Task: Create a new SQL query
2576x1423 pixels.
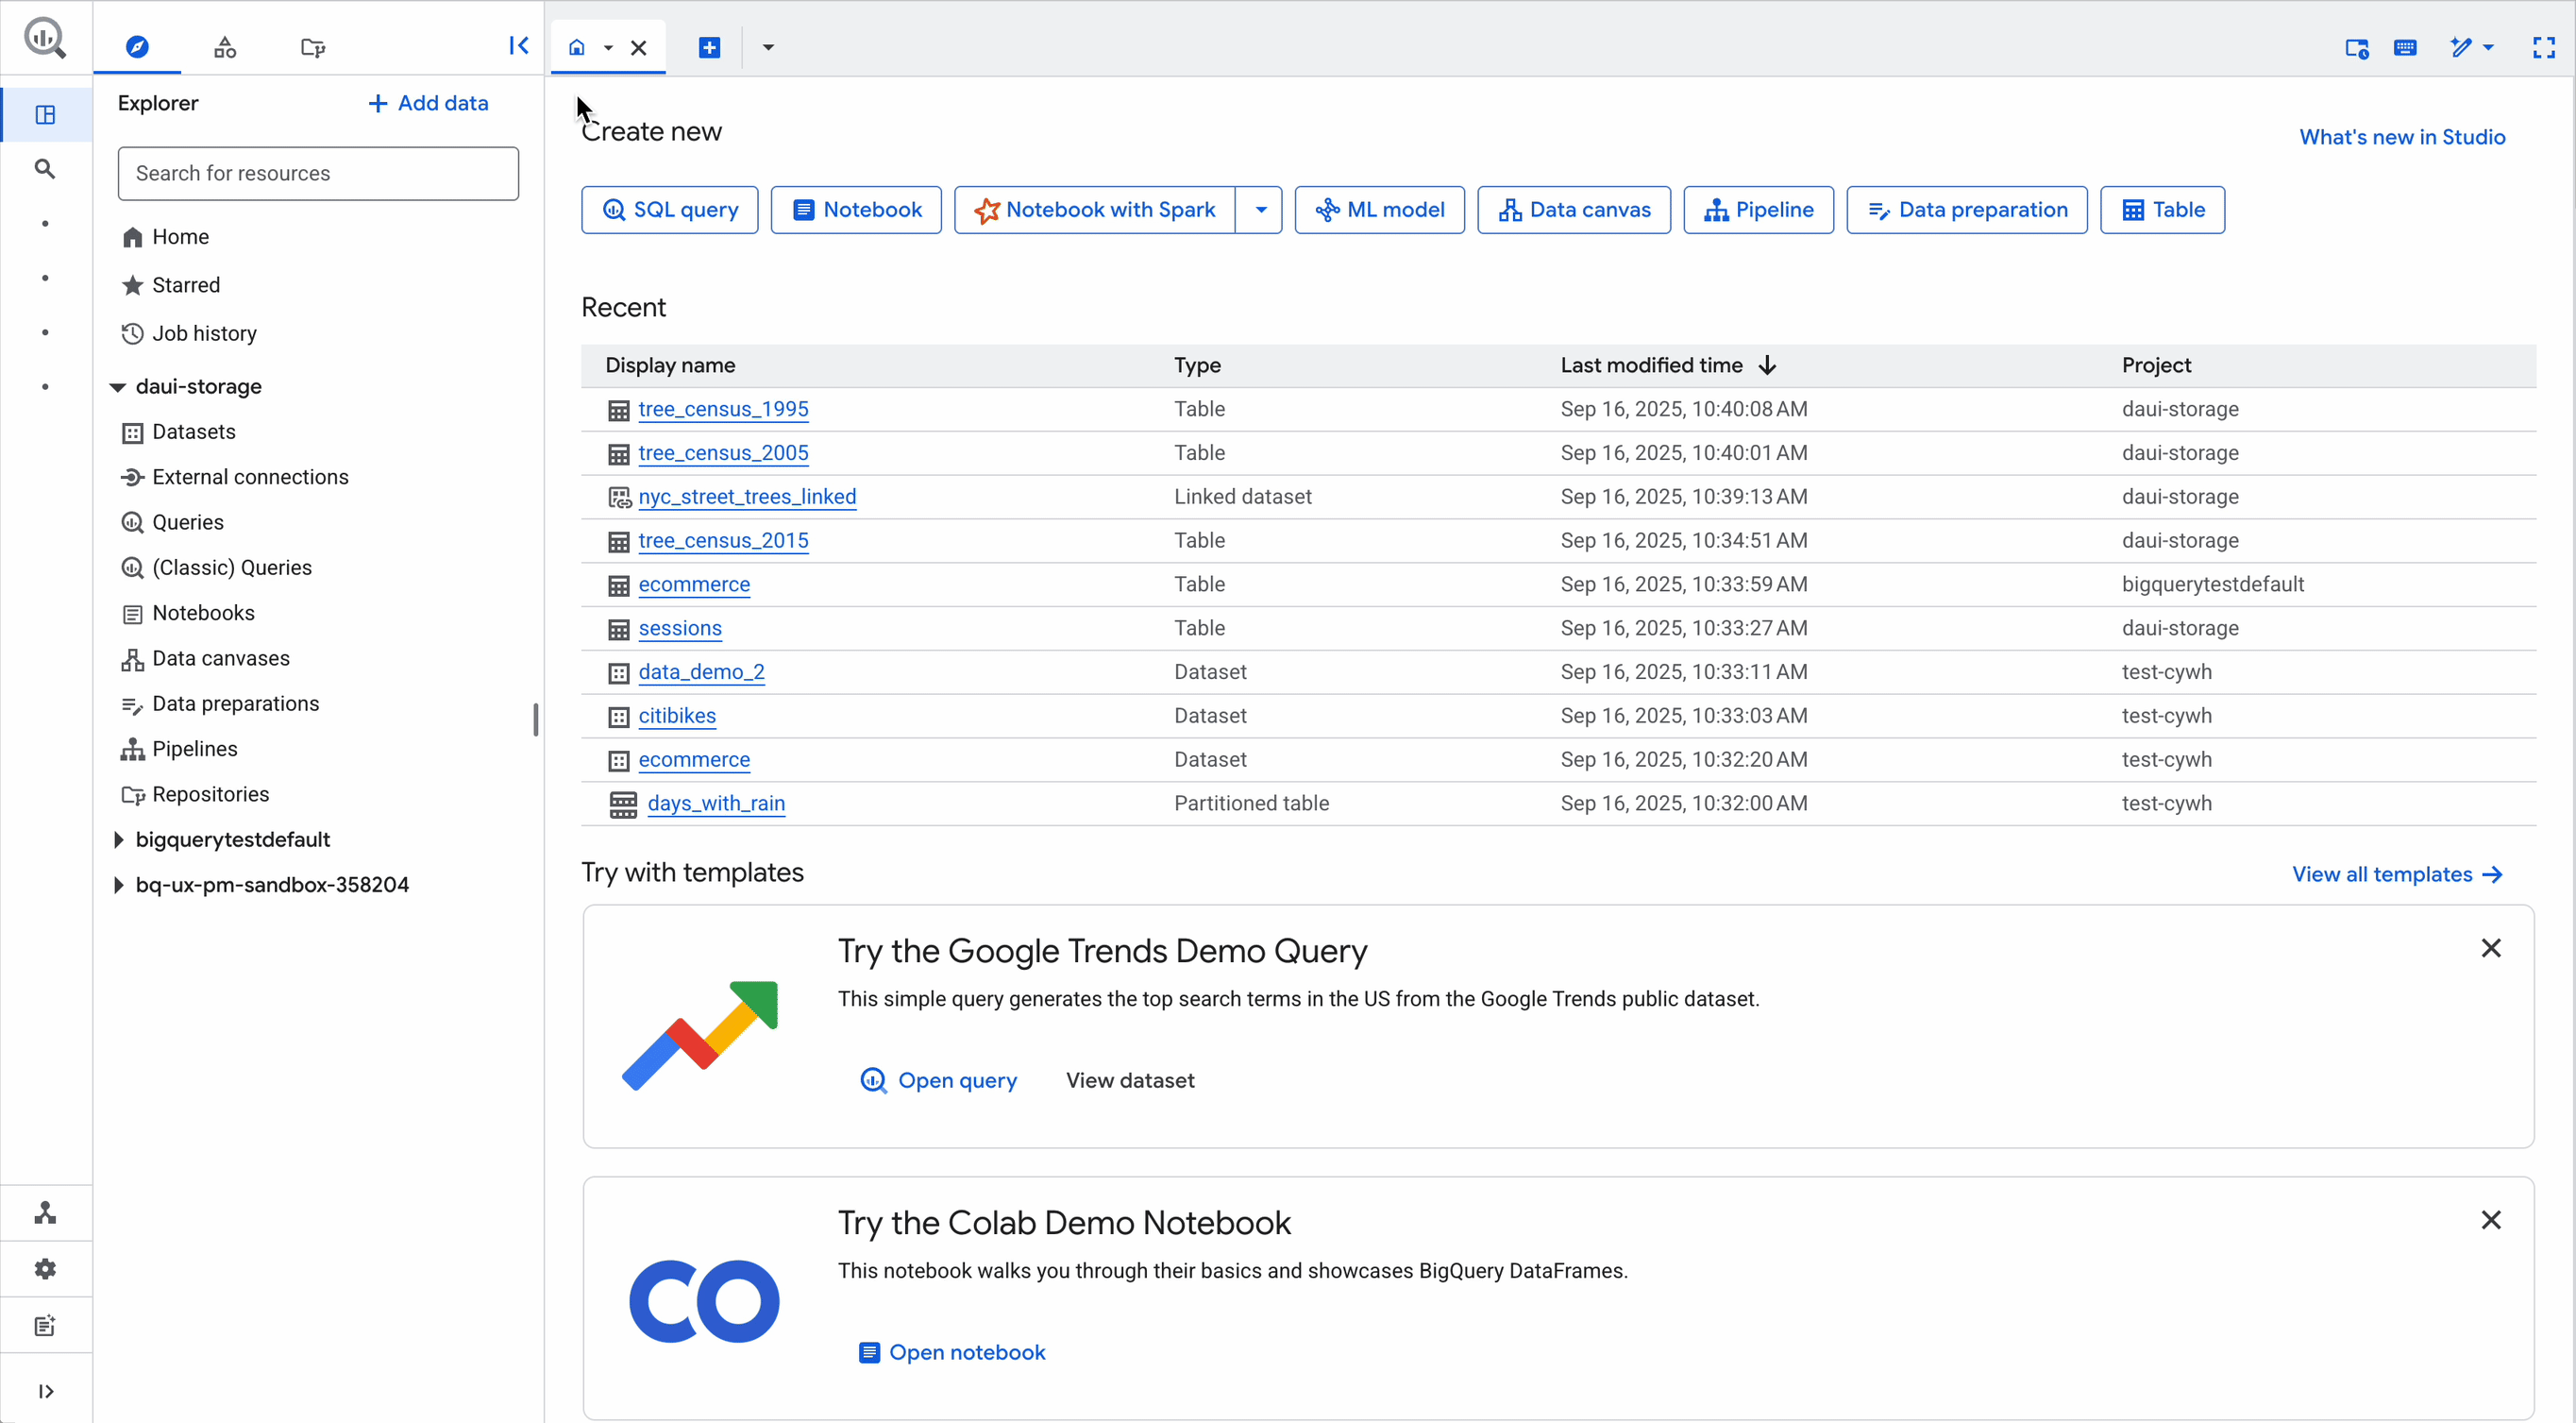Action: point(669,210)
